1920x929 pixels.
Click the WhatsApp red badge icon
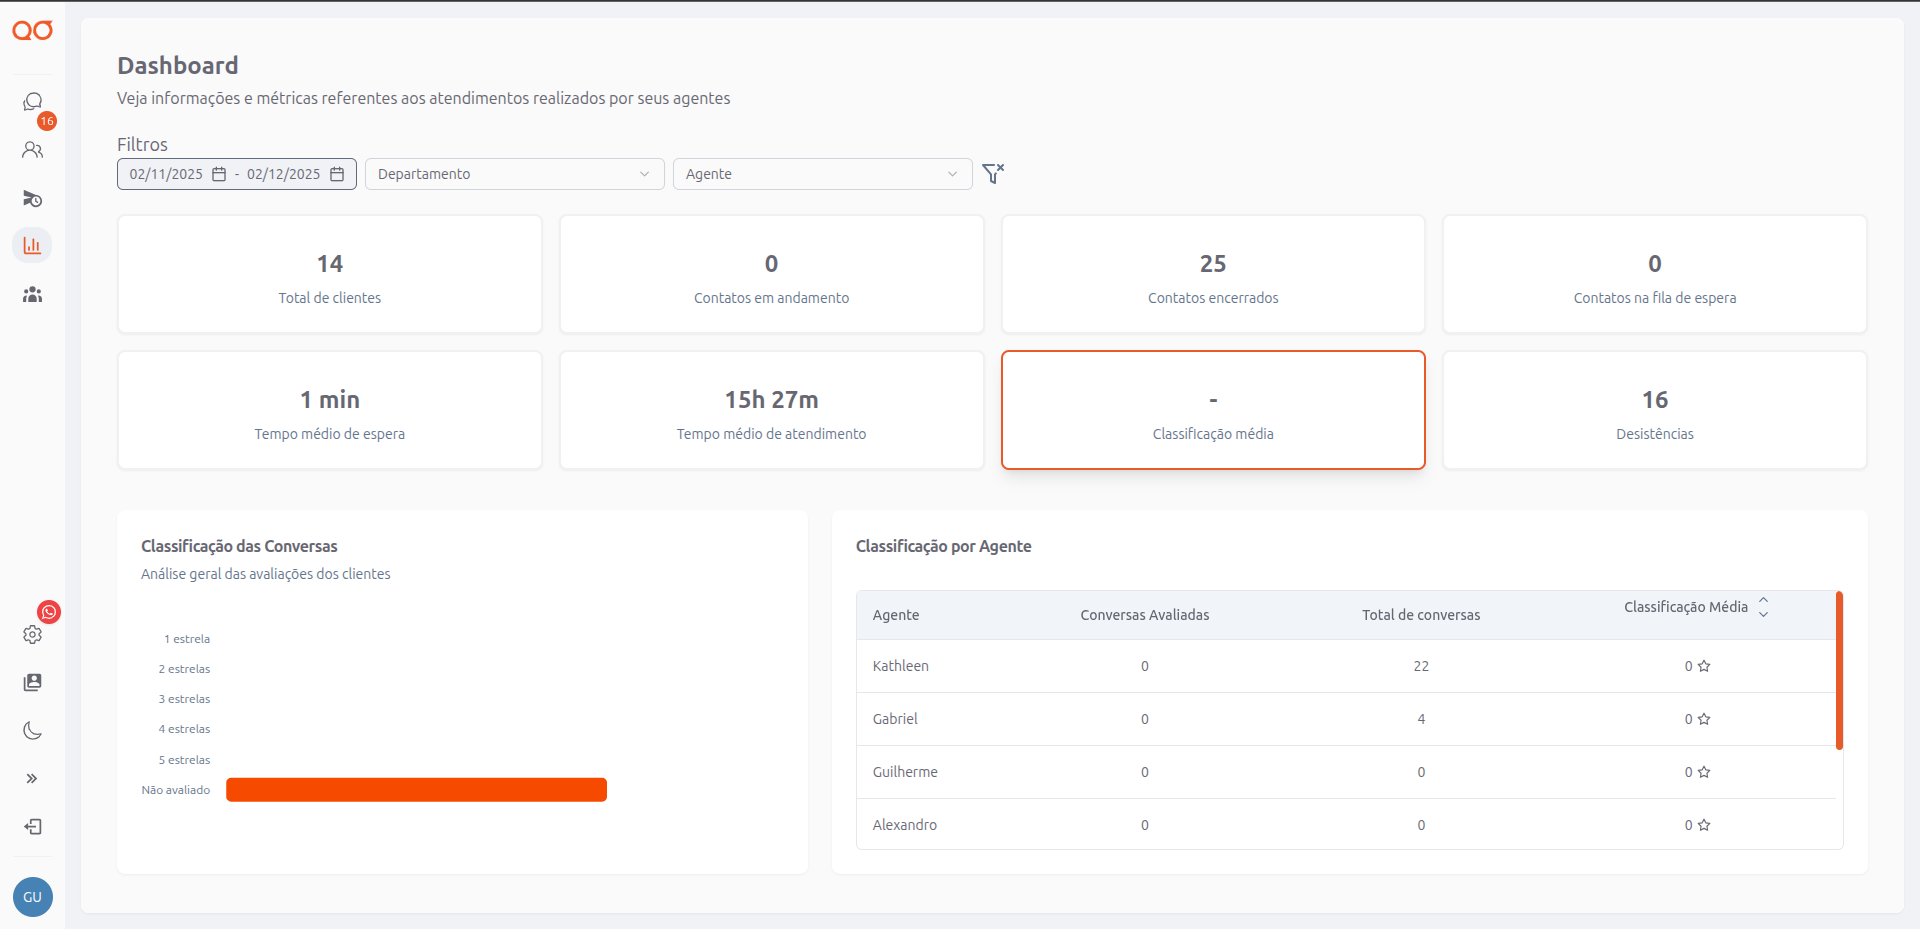pos(49,612)
